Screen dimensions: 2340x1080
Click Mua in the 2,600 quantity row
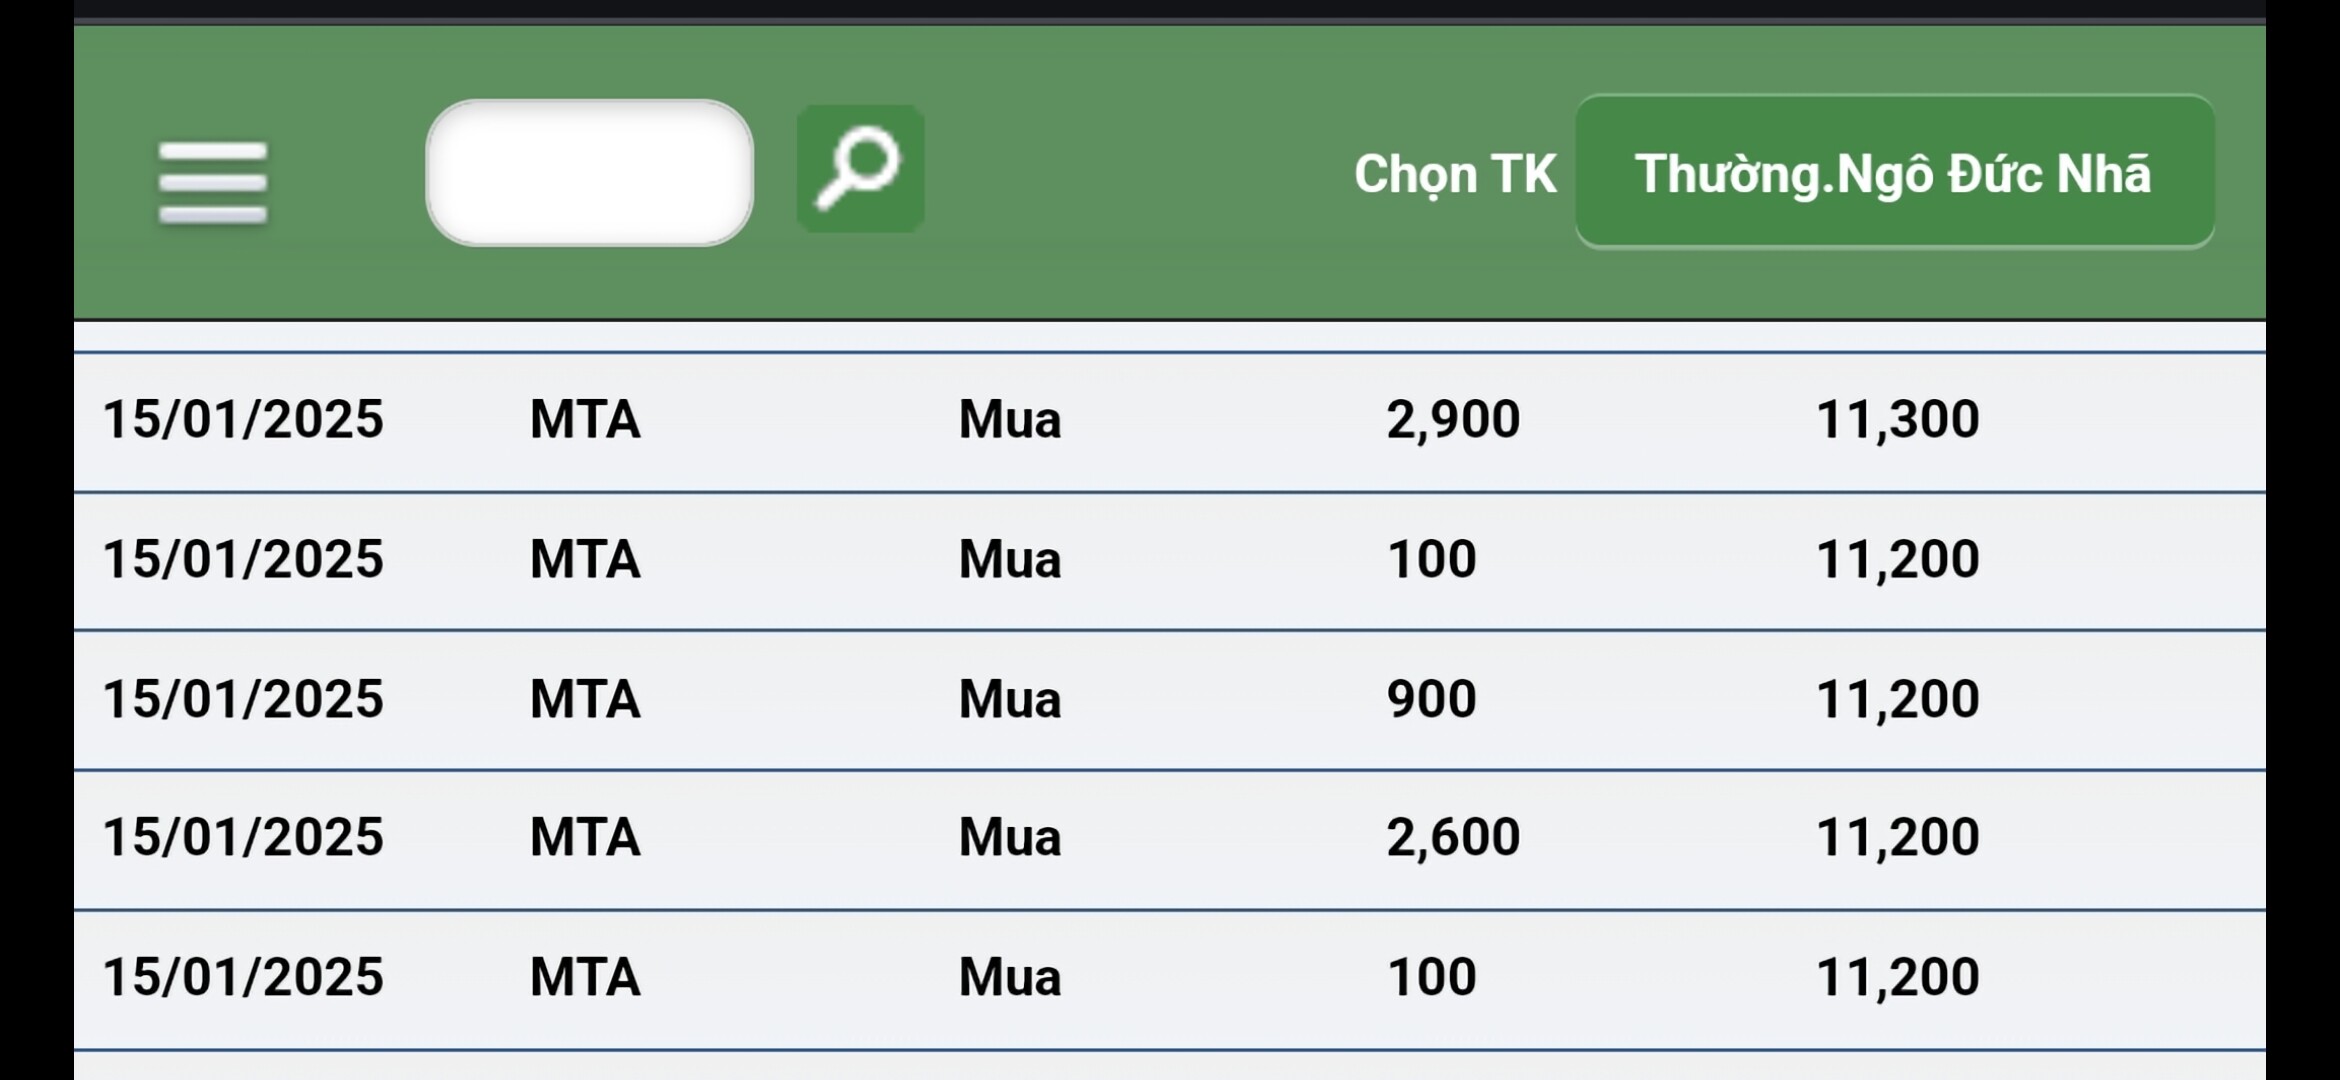point(1009,837)
